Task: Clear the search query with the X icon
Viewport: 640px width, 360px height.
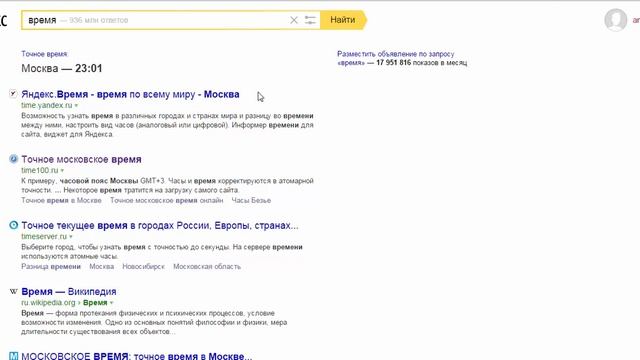Action: pyautogui.click(x=293, y=20)
